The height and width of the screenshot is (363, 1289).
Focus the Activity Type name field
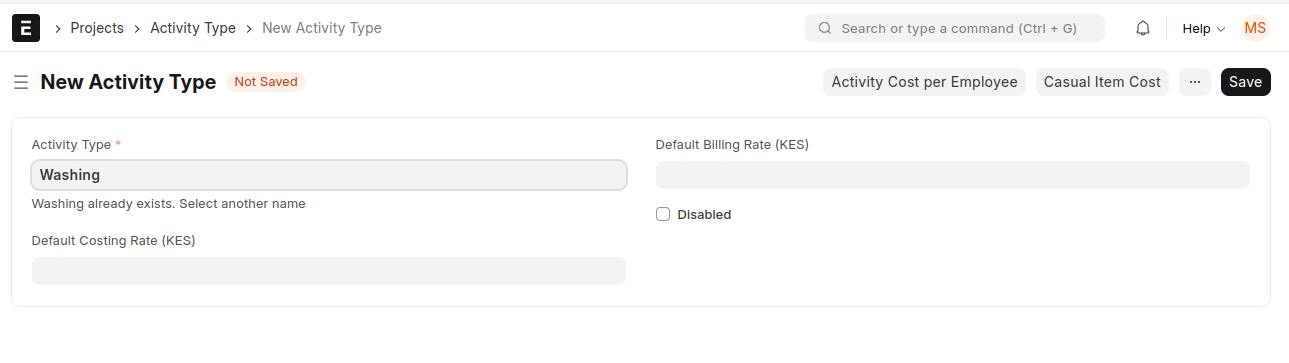[329, 175]
